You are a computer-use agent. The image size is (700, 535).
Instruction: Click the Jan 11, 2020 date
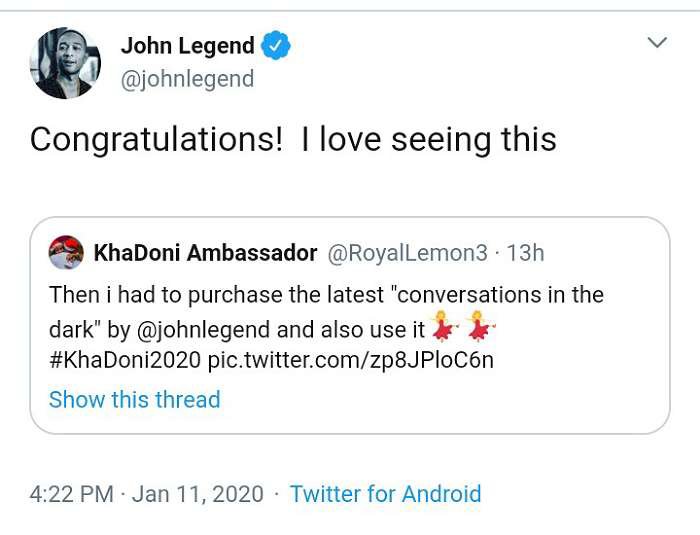[198, 494]
